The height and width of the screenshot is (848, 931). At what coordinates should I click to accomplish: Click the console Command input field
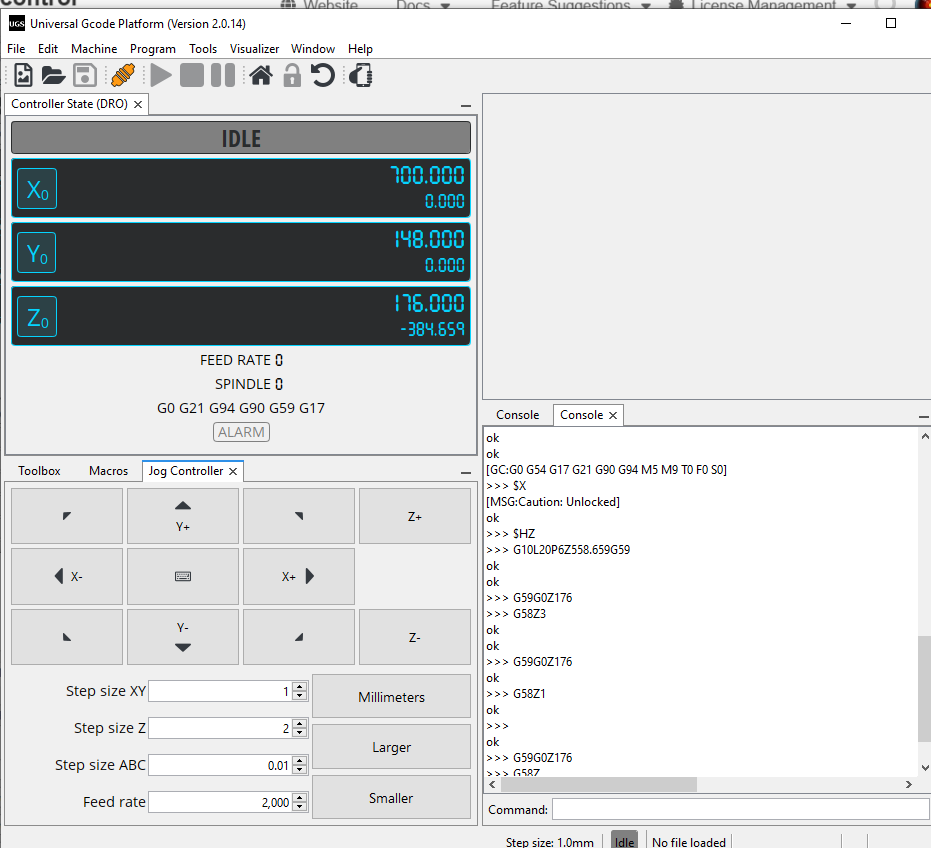pyautogui.click(x=740, y=809)
